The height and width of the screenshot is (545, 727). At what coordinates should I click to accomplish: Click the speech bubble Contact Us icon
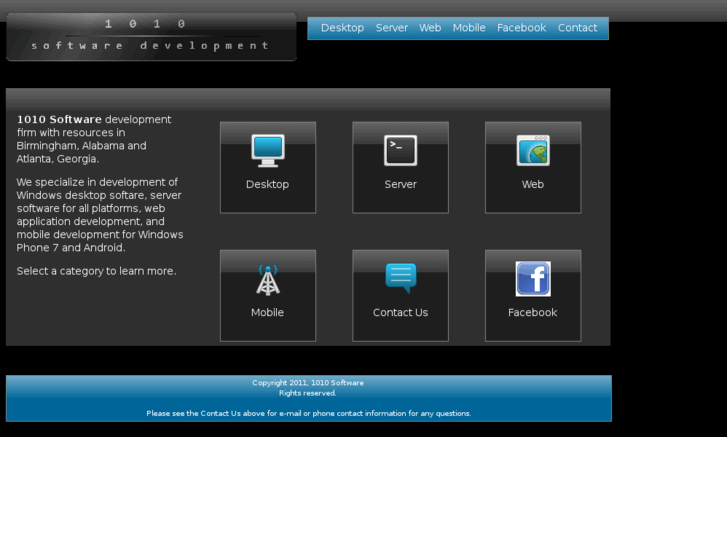[401, 278]
